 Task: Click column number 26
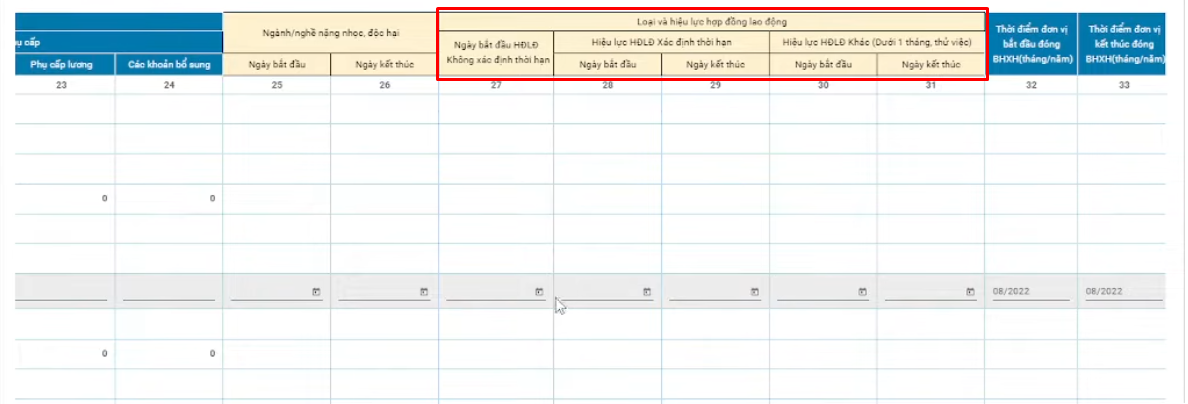click(x=384, y=86)
